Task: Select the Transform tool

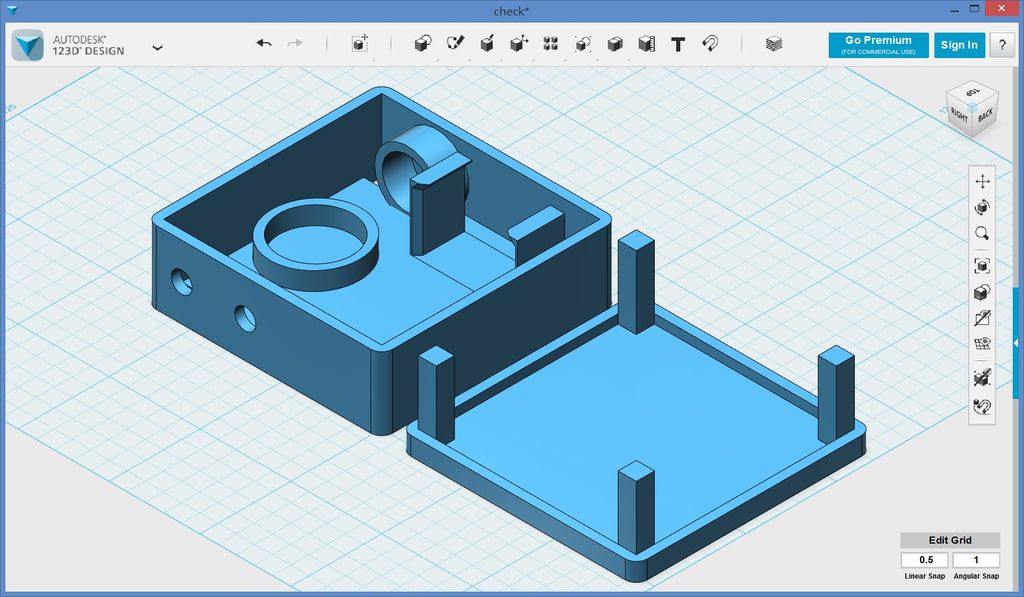Action: coord(359,44)
